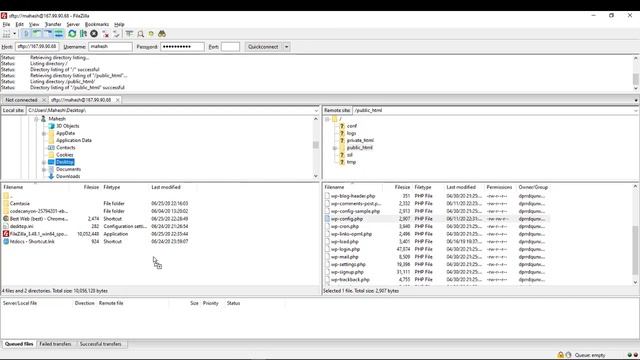
Task: Expand the AppData folder node
Action: [x=44, y=133]
